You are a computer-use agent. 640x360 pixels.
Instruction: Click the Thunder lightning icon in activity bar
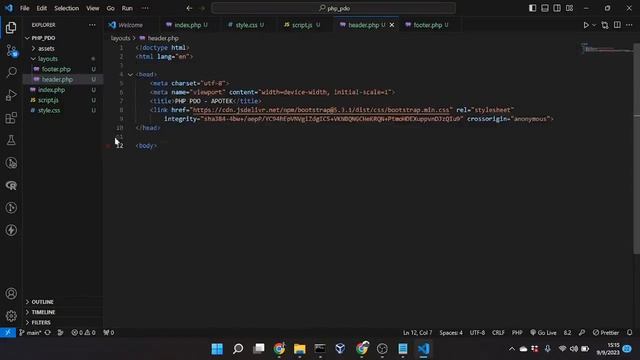[x=11, y=230]
